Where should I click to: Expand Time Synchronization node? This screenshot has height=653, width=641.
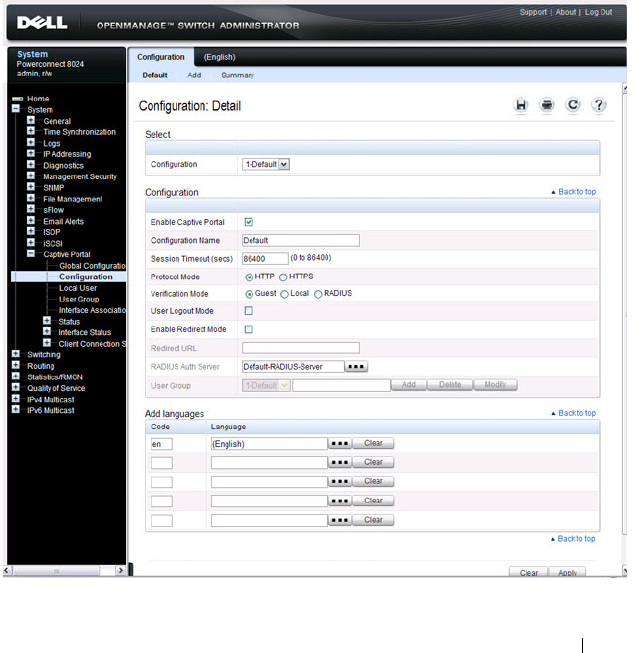tap(31, 131)
